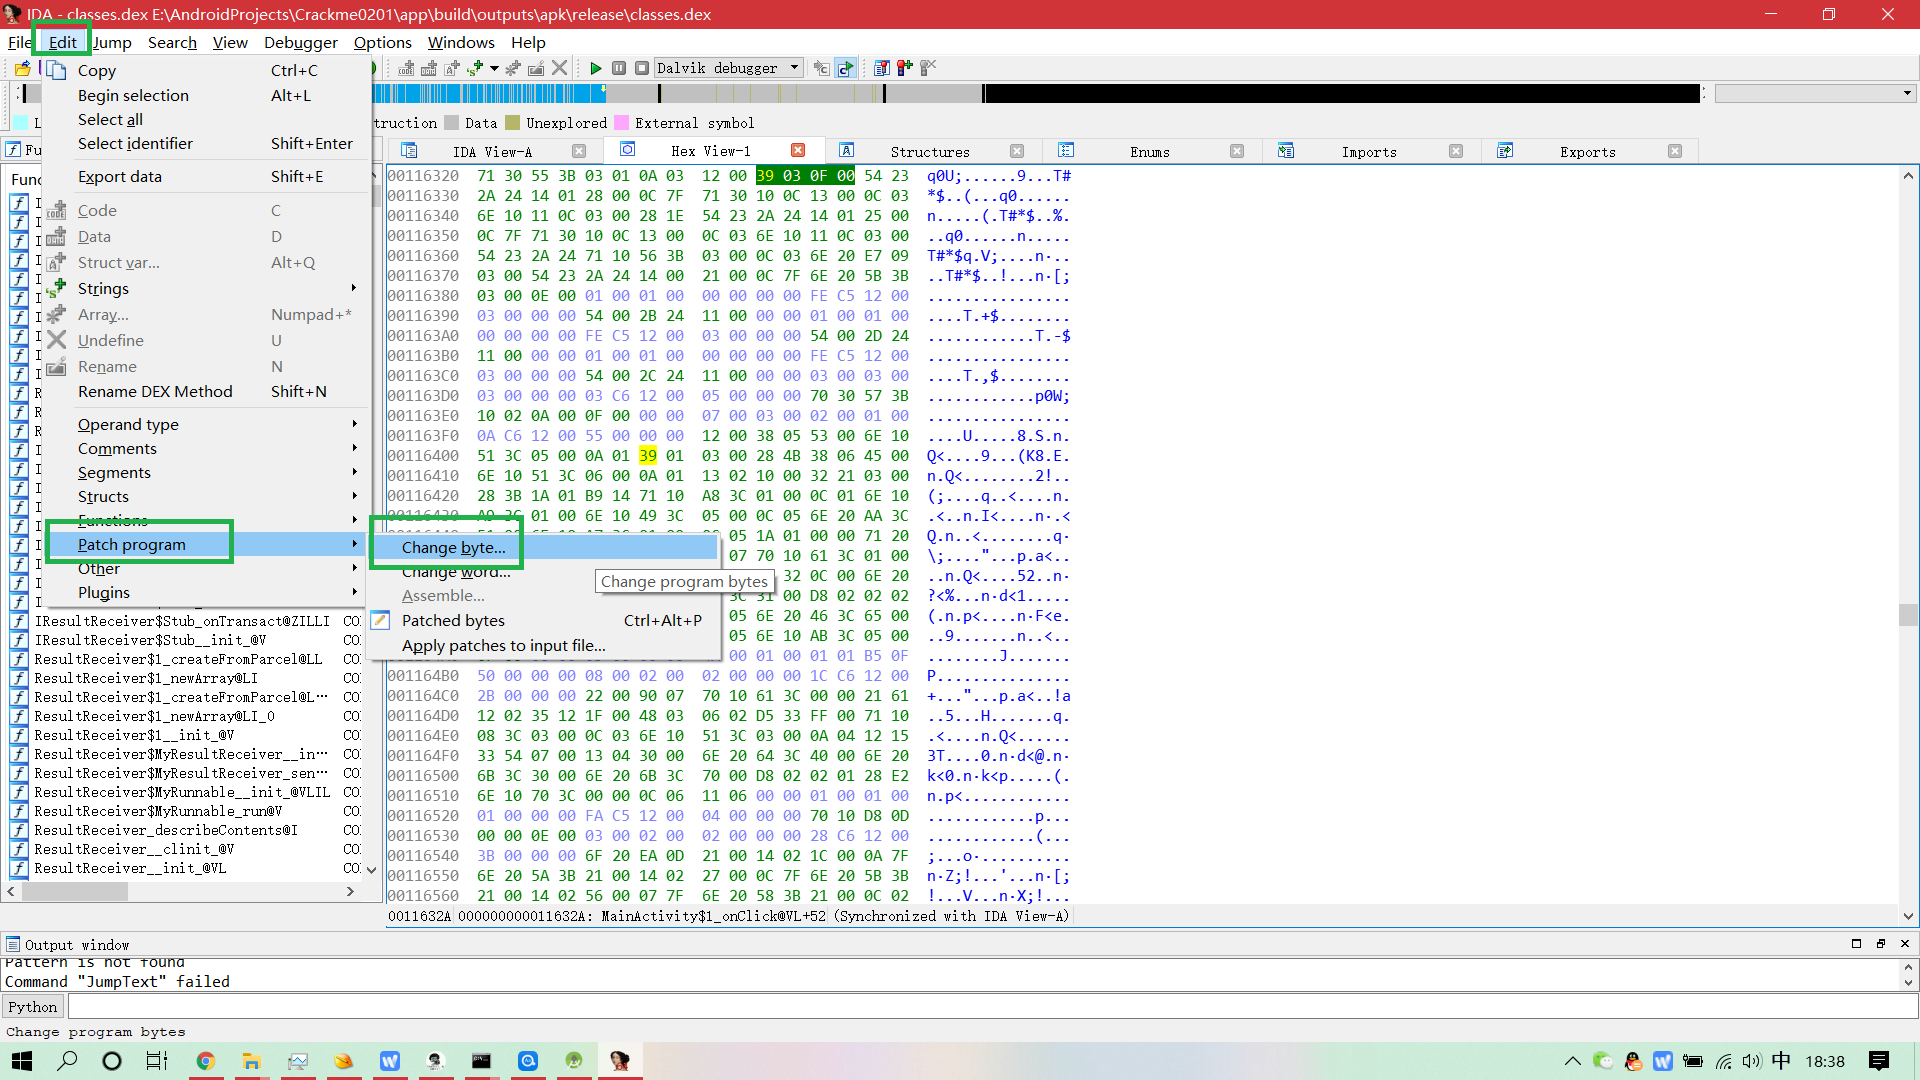Close the Structures tab
The width and height of the screenshot is (1920, 1080).
click(1017, 151)
